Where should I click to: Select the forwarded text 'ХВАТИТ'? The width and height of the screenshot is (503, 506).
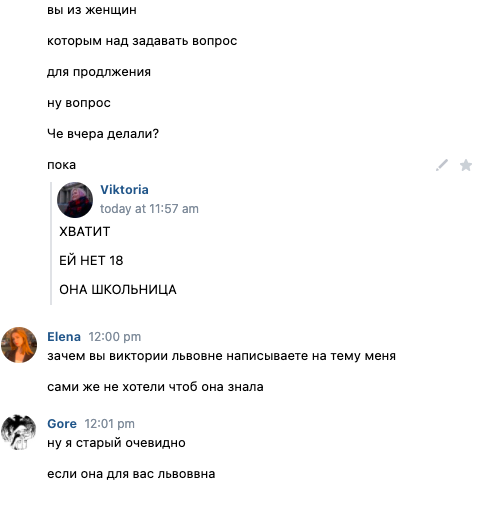(84, 231)
